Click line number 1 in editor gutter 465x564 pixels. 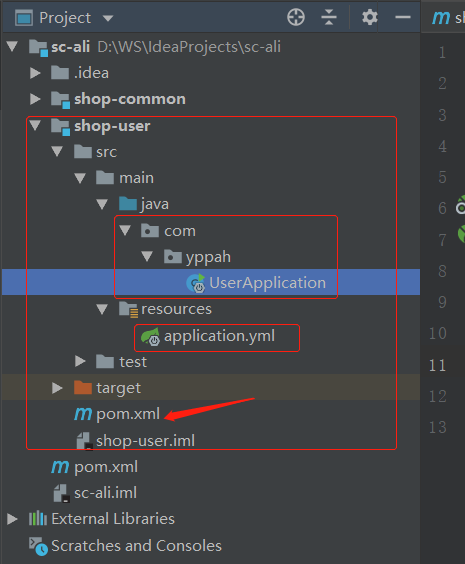click(442, 53)
